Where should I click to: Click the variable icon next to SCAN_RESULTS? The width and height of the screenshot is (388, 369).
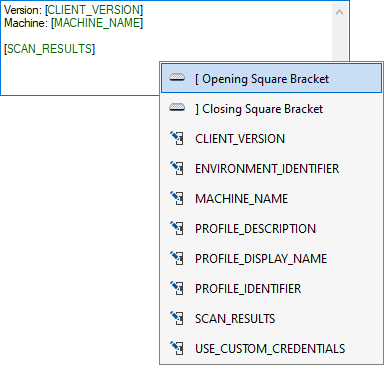pos(177,318)
